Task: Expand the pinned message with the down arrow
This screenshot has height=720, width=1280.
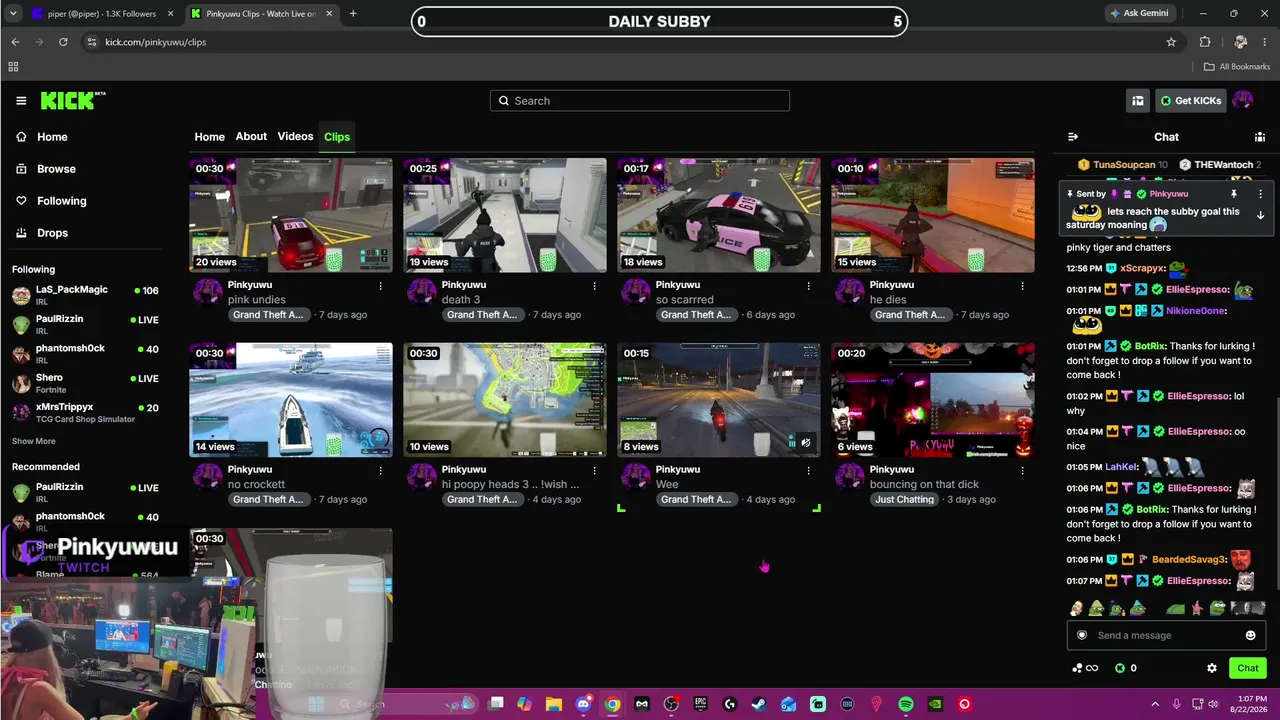Action: point(1260,215)
